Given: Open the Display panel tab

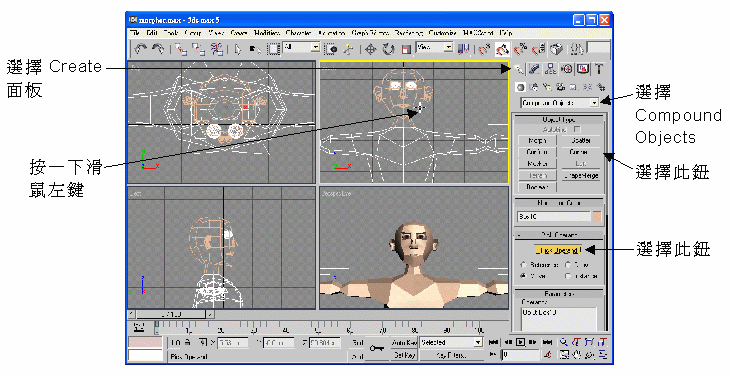Looking at the screenshot, I should pyautogui.click(x=583, y=69).
